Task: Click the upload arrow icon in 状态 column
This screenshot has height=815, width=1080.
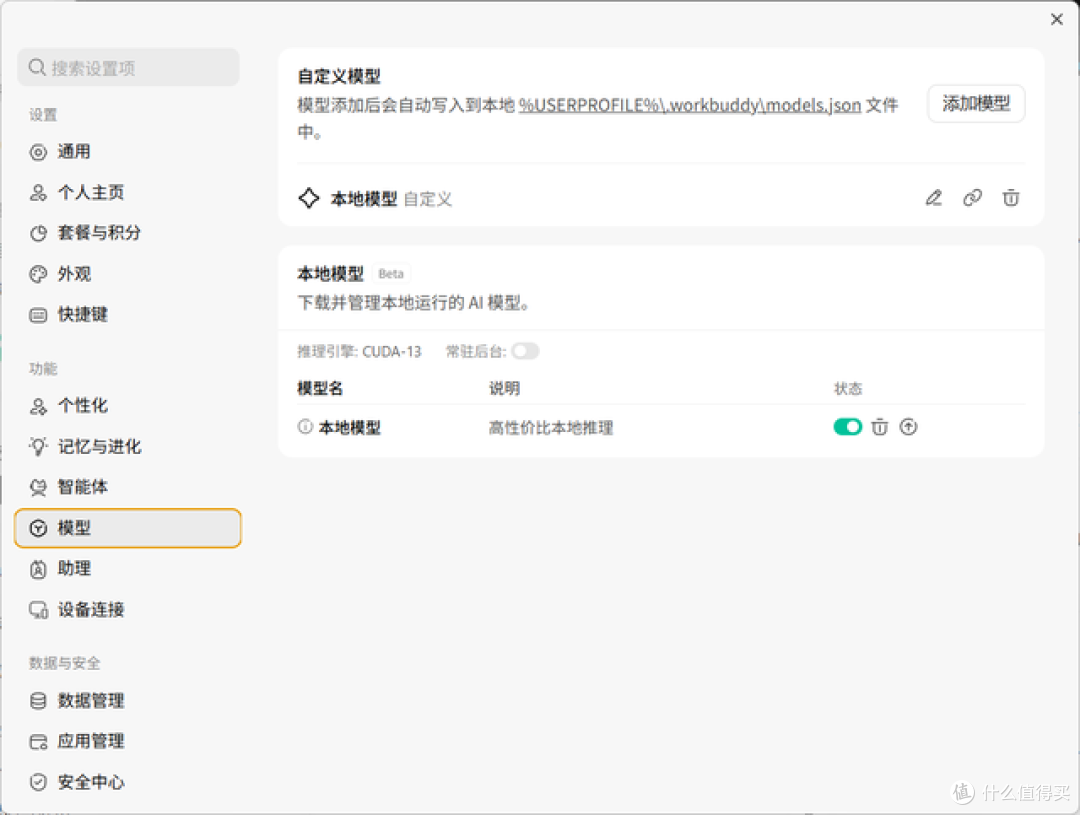Action: tap(908, 427)
